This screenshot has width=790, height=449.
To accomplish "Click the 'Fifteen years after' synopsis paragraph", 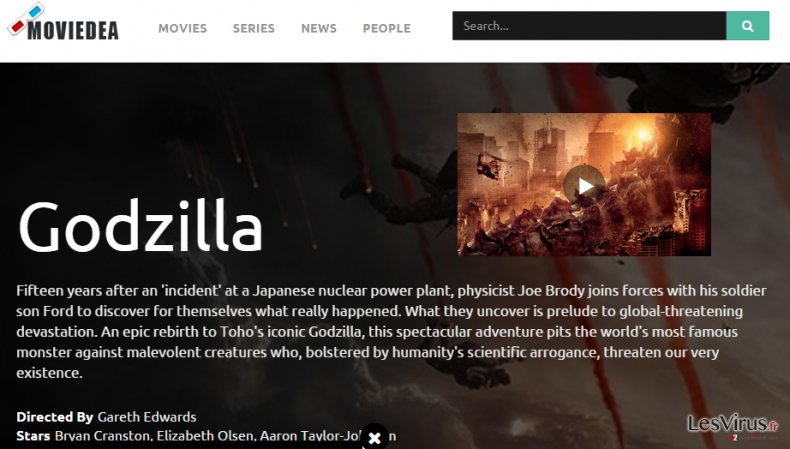I will pos(391,332).
